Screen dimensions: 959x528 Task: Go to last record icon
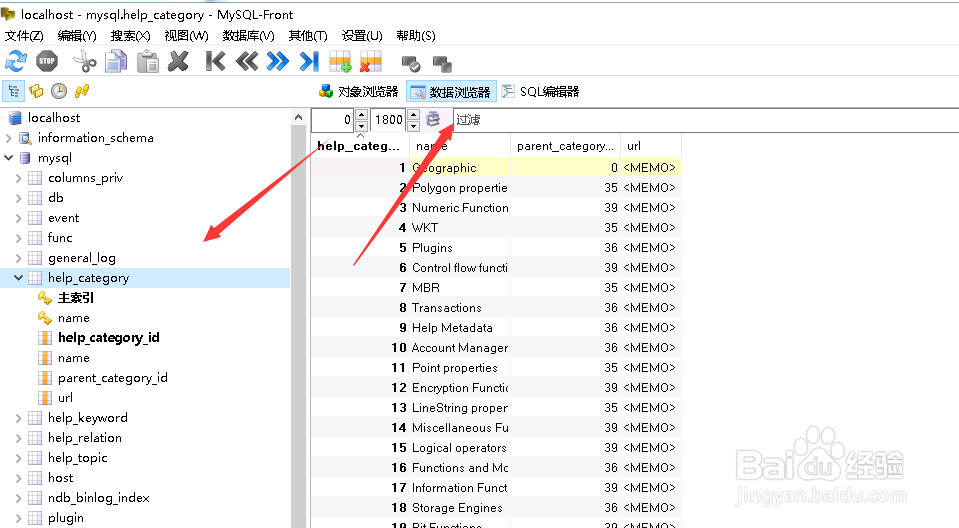309,61
